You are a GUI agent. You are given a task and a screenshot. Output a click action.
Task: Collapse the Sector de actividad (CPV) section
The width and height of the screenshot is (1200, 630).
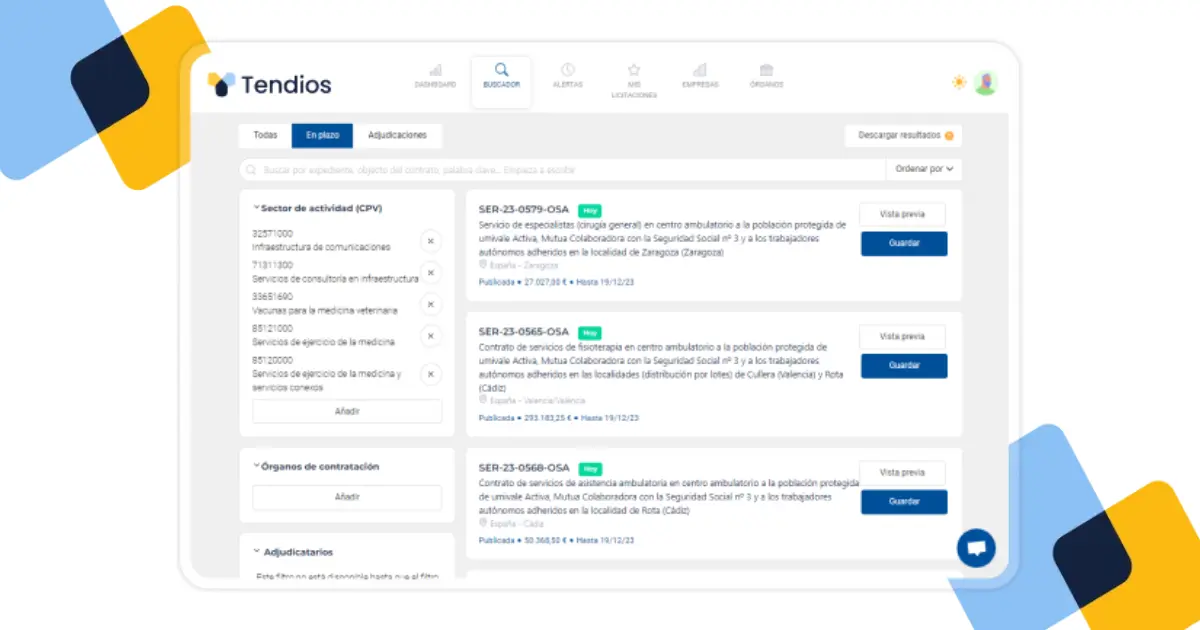pyautogui.click(x=257, y=209)
